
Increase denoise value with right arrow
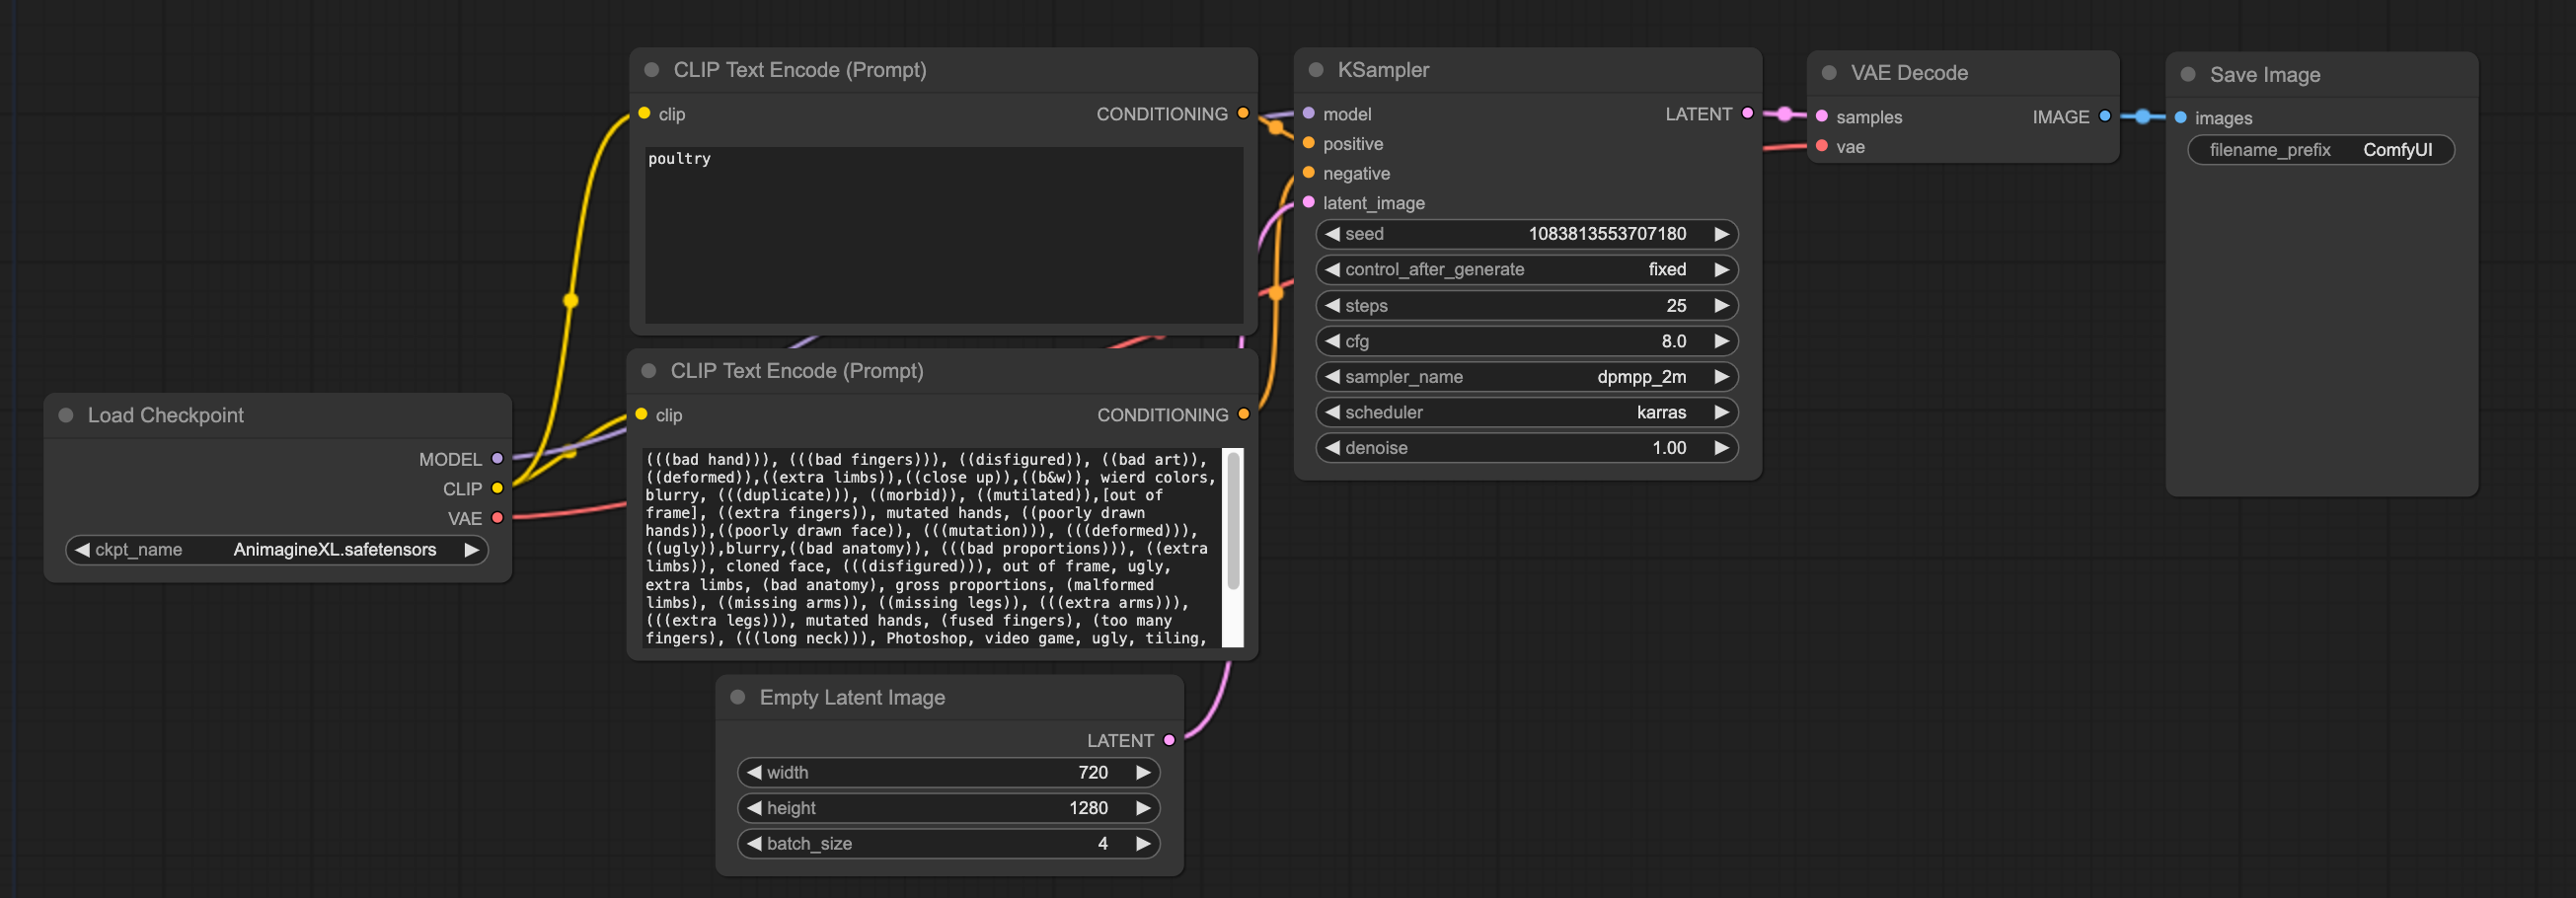click(x=1721, y=448)
